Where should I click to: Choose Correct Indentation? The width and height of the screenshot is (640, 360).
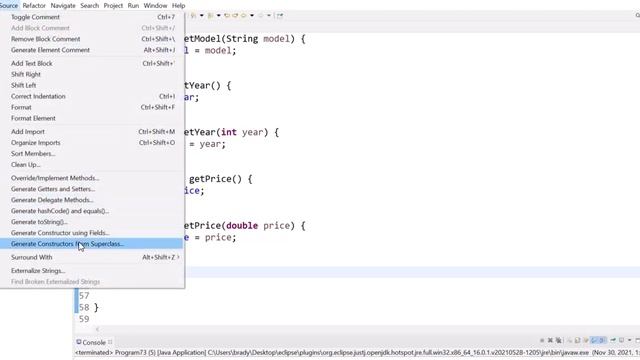pyautogui.click(x=92, y=97)
